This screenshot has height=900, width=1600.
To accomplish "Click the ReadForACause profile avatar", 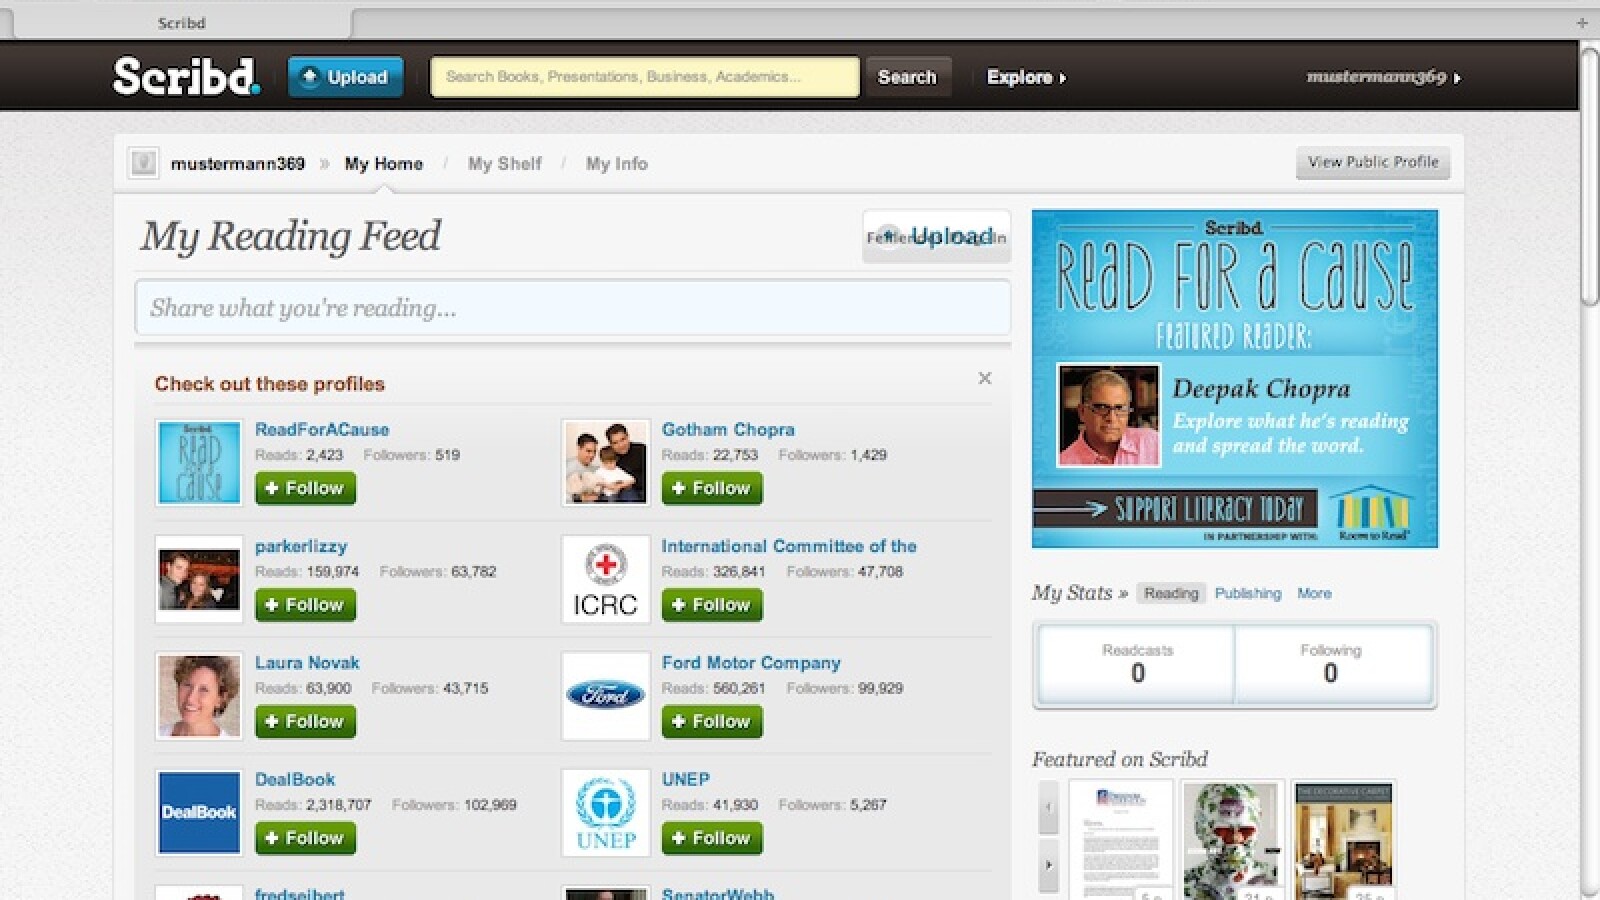I will [x=199, y=462].
